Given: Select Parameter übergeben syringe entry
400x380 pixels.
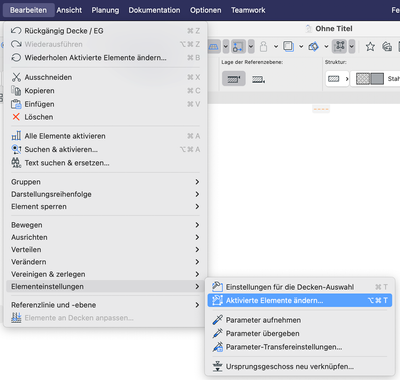Looking at the screenshot, I should point(300,333).
